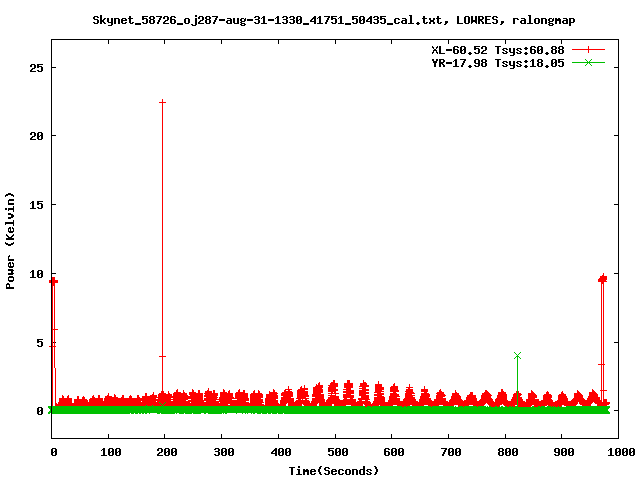Click the Time(Seconds) x-axis label
This screenshot has width=640, height=480.
pyautogui.click(x=333, y=470)
